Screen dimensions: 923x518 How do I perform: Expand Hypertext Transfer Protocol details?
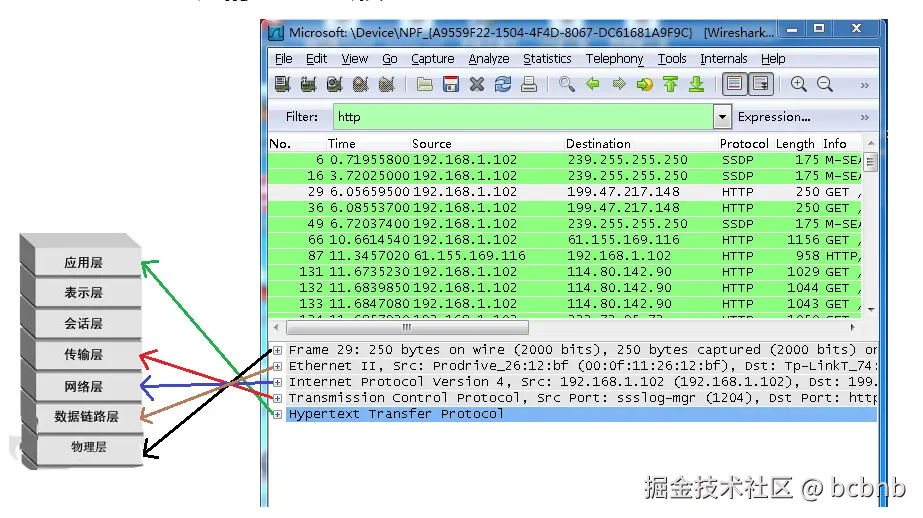coord(277,414)
